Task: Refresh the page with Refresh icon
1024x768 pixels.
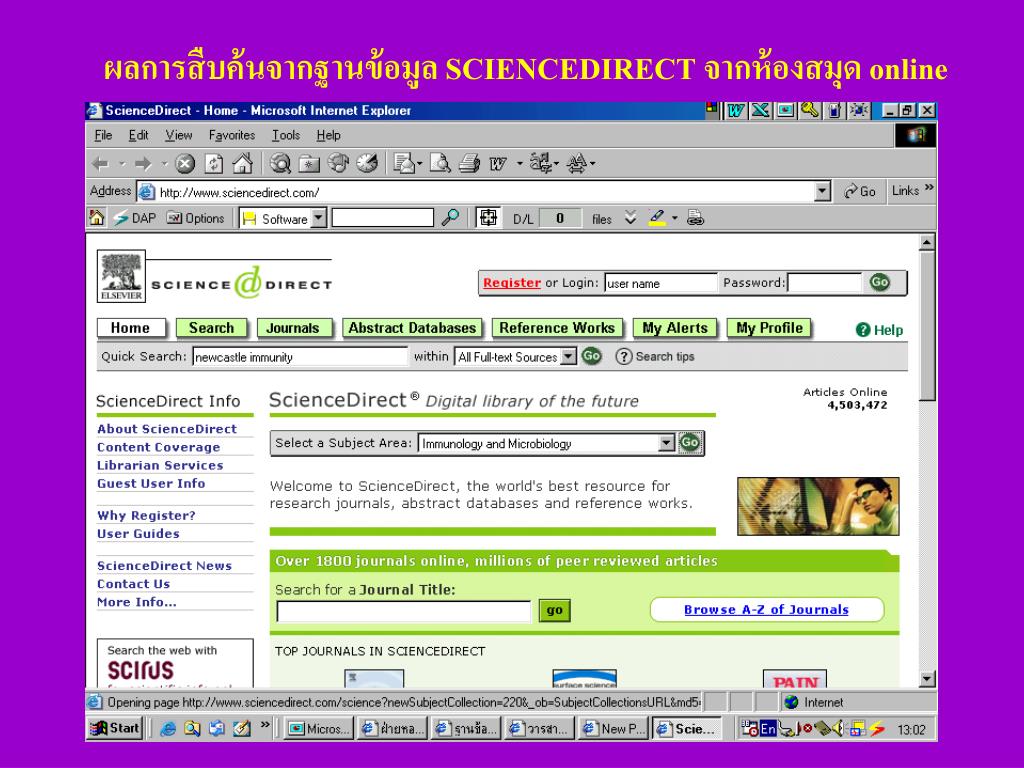Action: click(214, 163)
